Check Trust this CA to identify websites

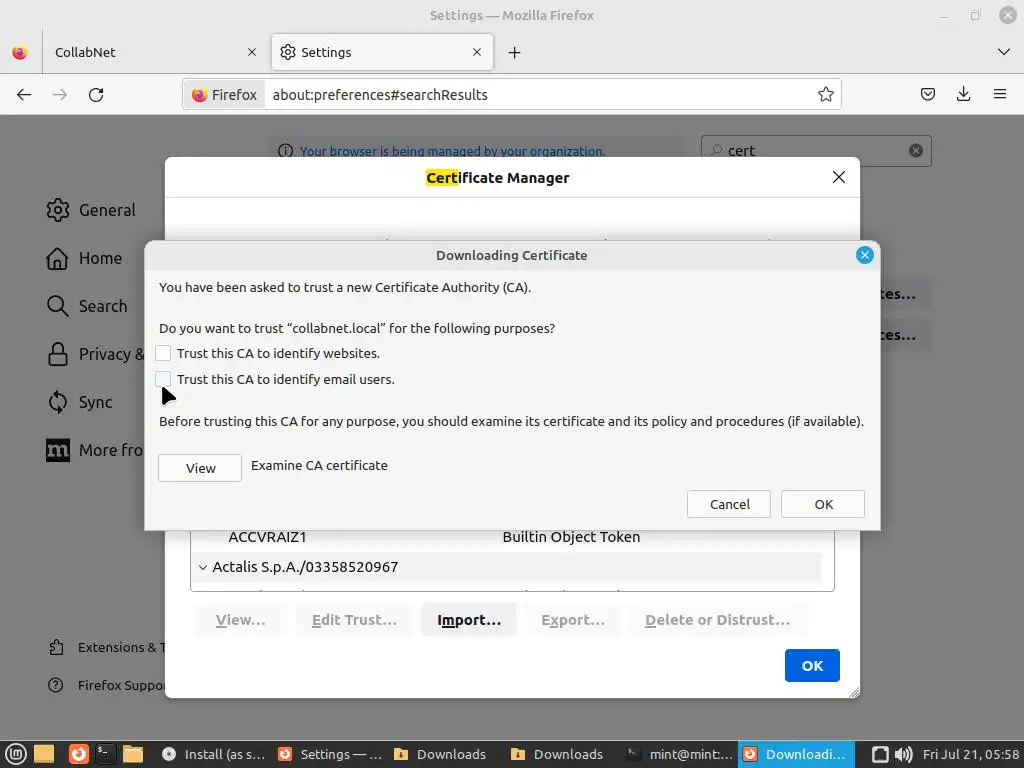163,353
